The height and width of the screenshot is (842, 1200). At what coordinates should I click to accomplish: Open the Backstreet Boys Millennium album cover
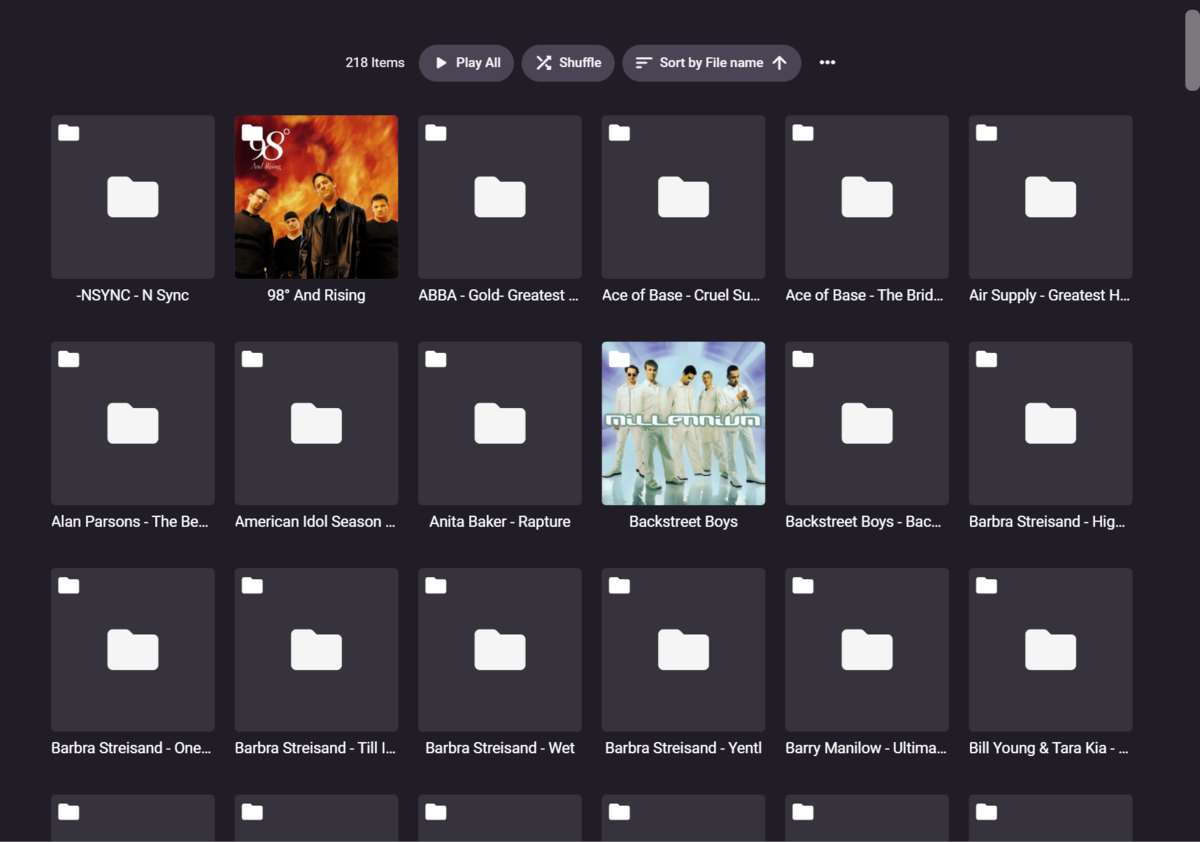tap(683, 424)
